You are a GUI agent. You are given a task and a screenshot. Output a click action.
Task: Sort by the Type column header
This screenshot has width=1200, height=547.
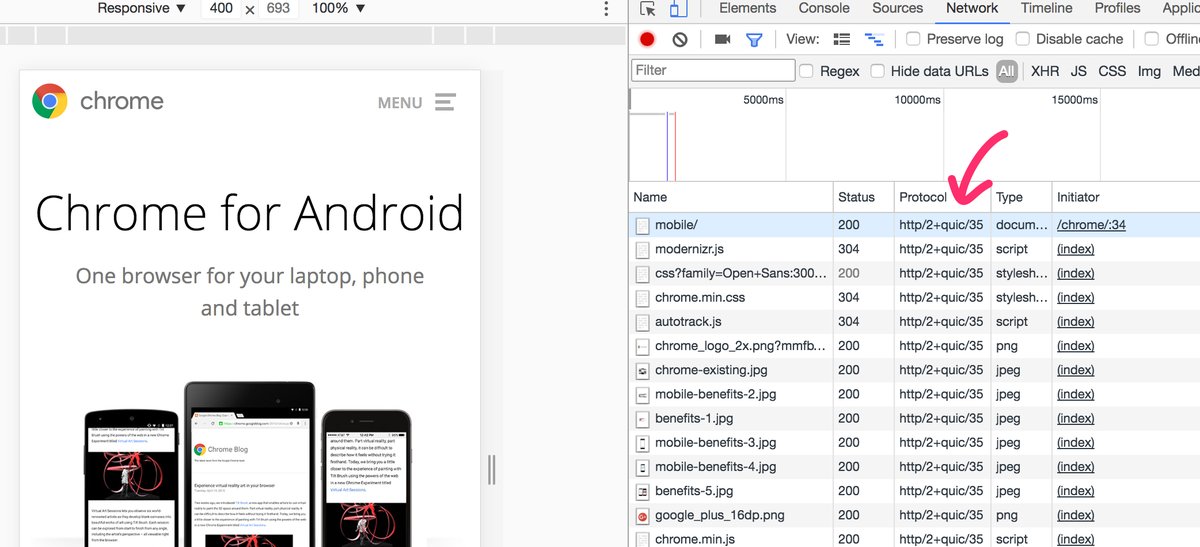point(1022,197)
